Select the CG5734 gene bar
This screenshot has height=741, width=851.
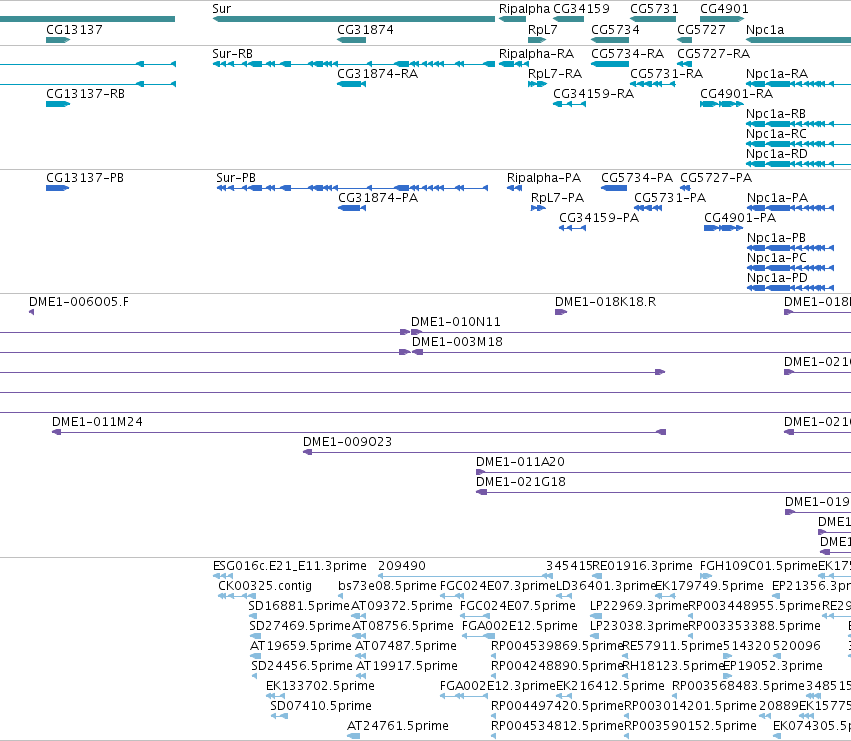pyautogui.click(x=610, y=40)
